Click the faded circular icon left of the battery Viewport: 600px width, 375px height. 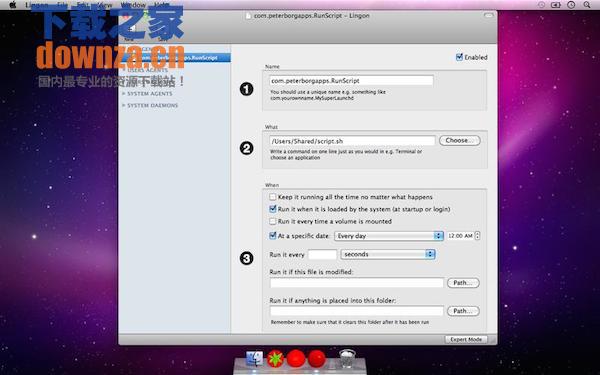[x=541, y=5]
